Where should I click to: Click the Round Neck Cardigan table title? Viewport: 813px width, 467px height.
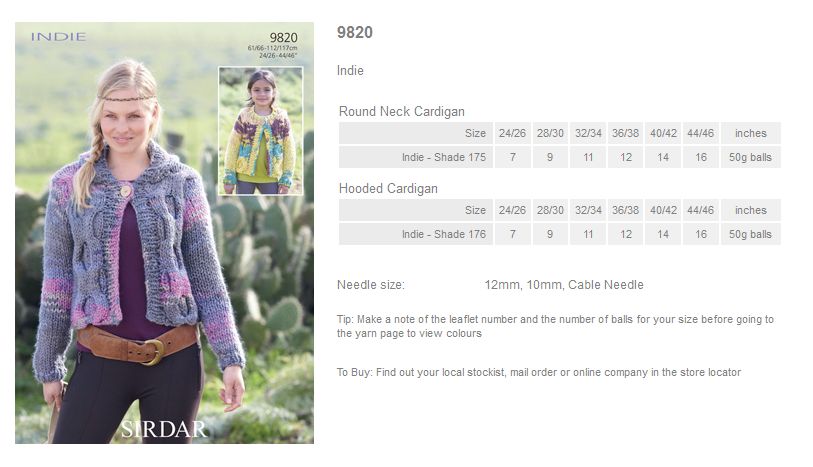pos(401,111)
